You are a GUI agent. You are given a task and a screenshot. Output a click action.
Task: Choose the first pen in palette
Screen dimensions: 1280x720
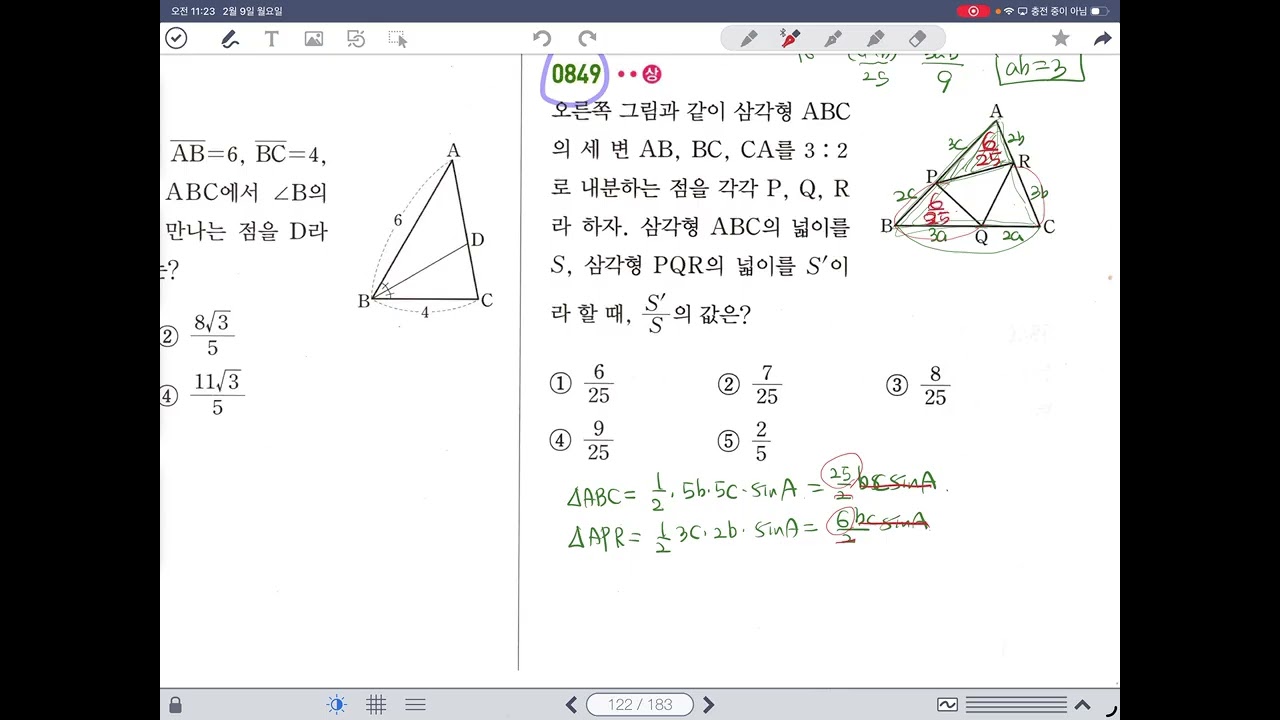[x=748, y=39]
